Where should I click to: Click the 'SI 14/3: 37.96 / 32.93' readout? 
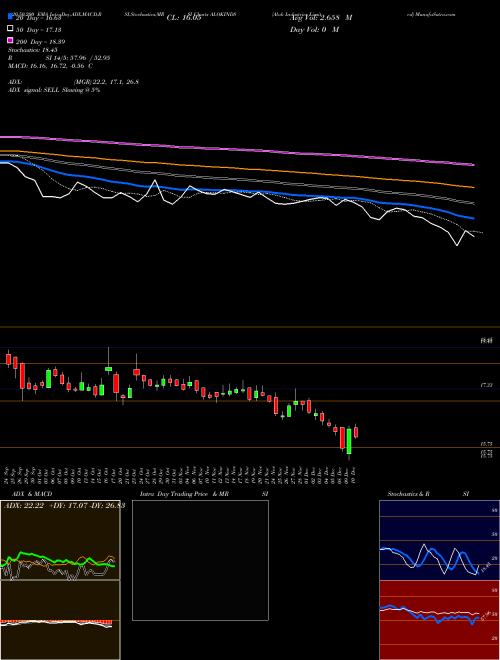click(78, 58)
